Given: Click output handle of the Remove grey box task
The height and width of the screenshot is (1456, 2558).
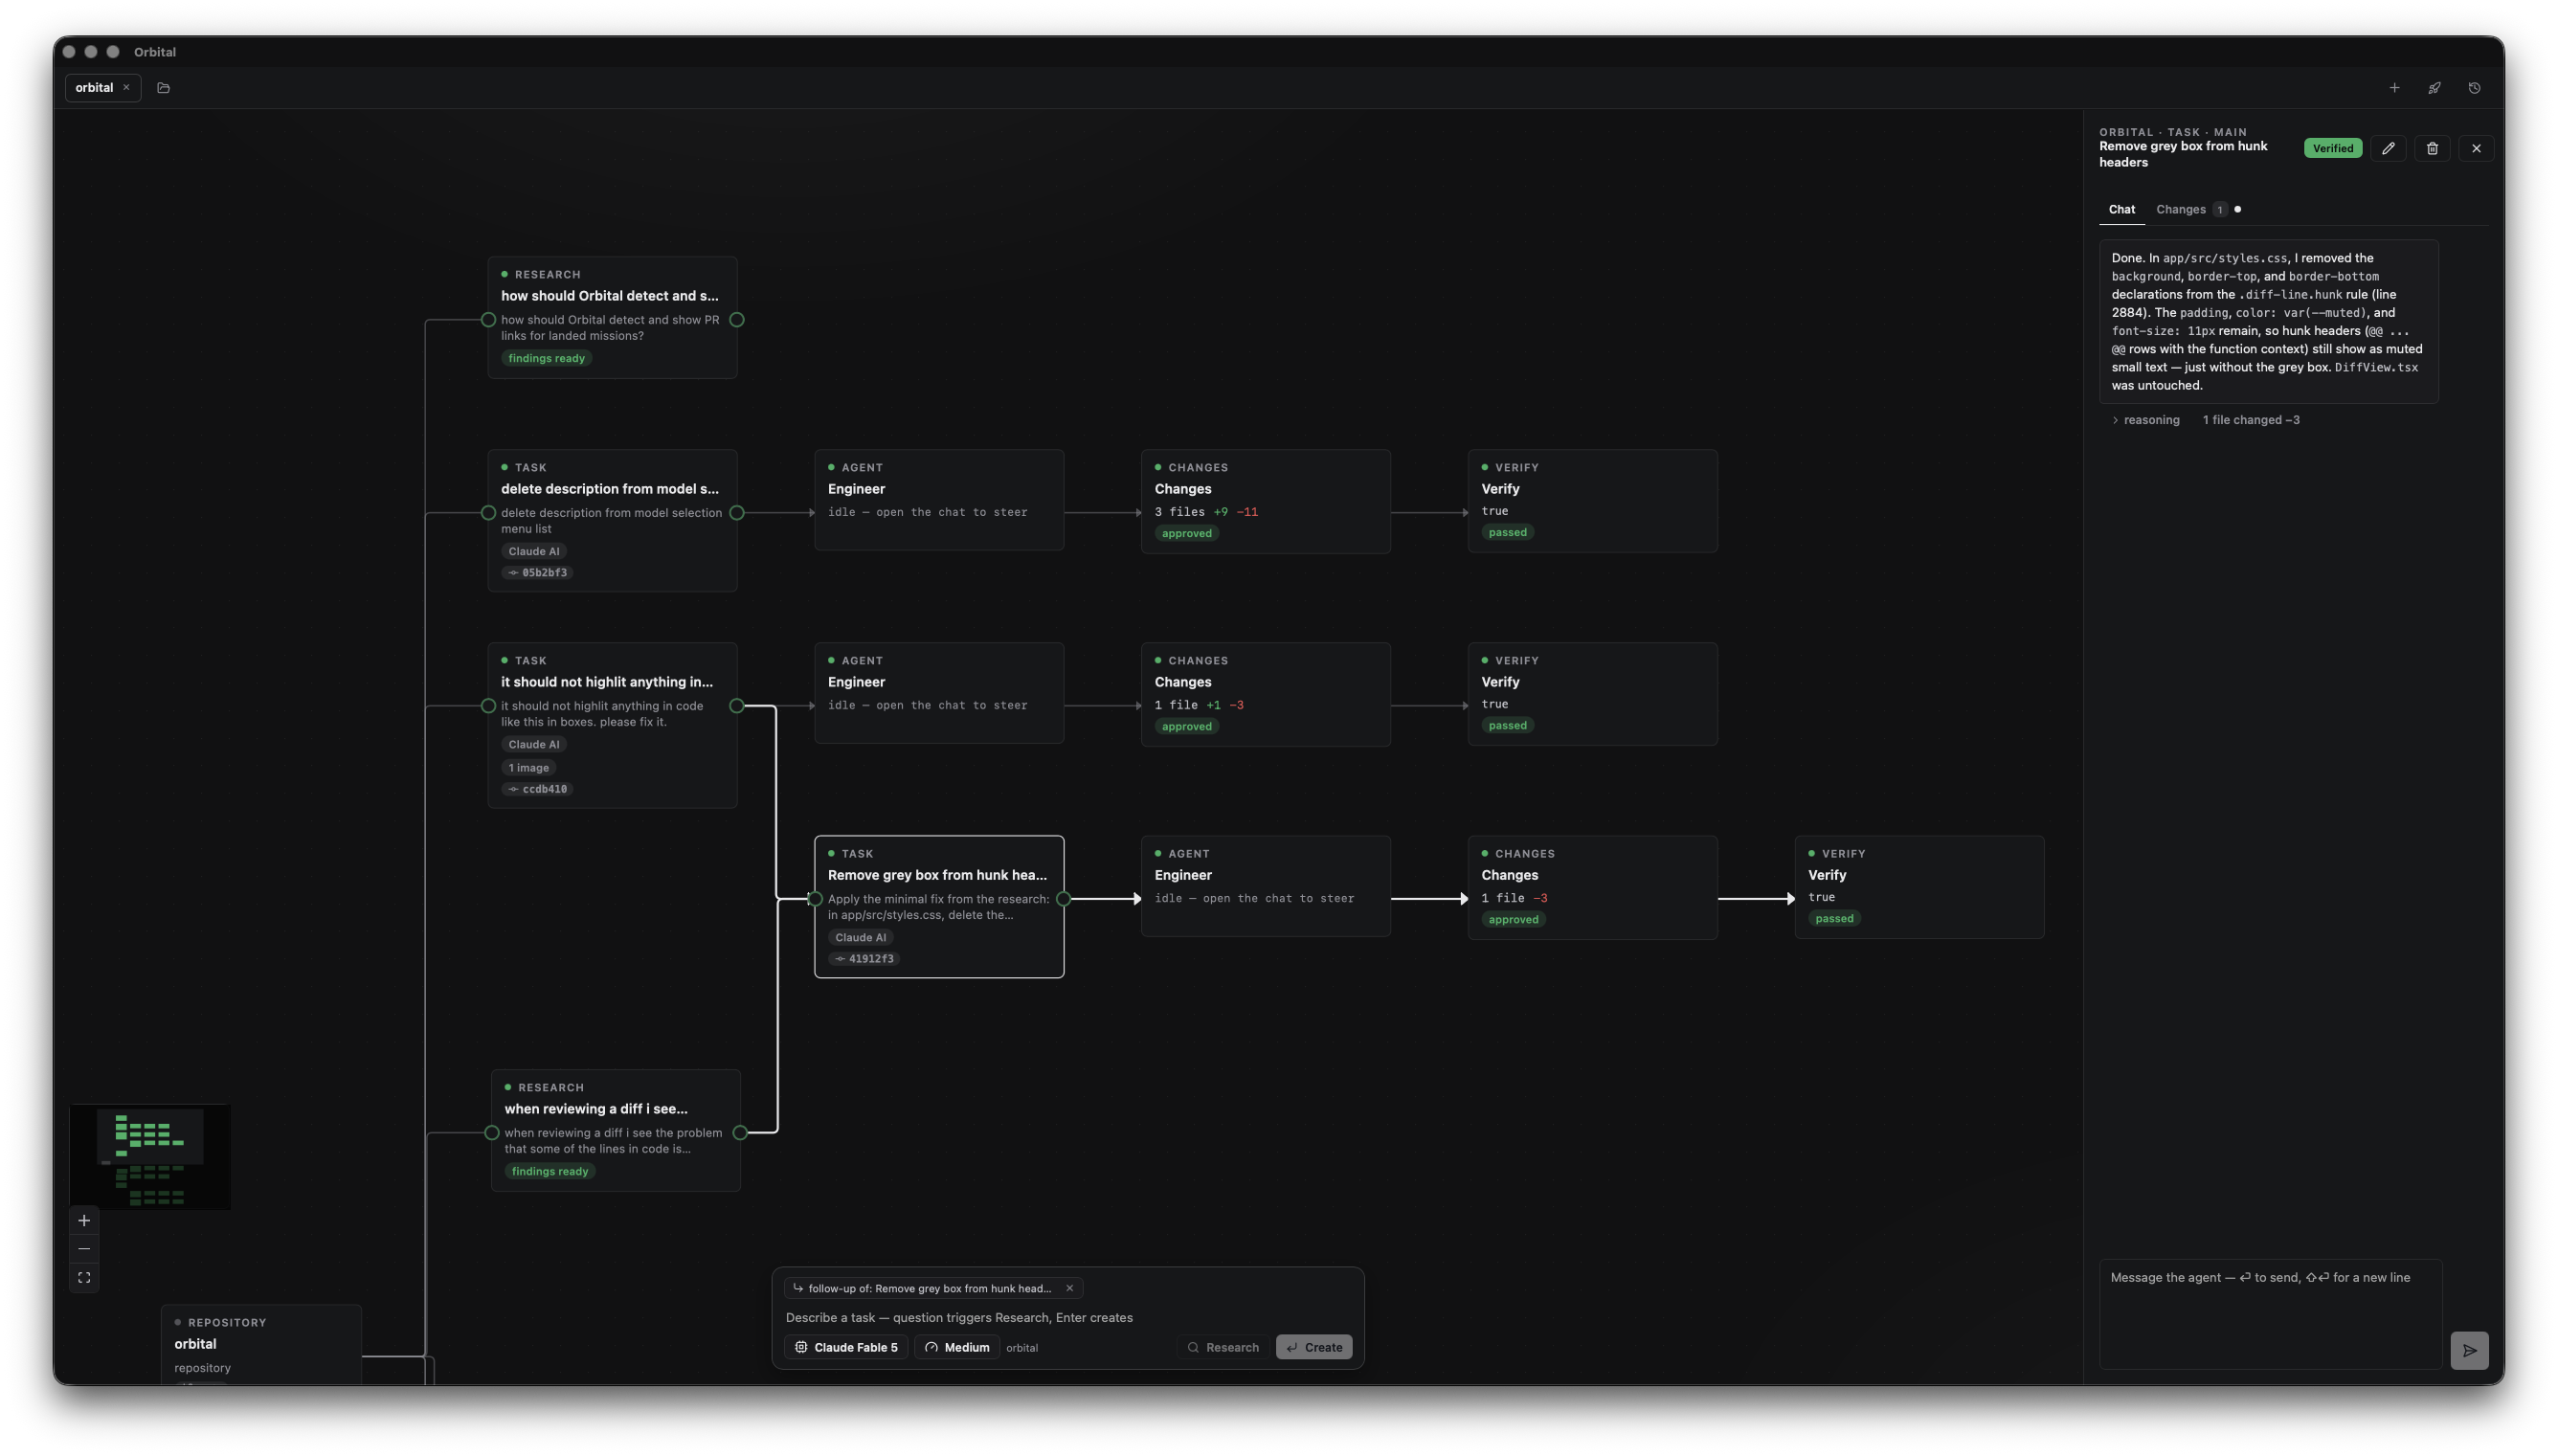Looking at the screenshot, I should [1064, 899].
